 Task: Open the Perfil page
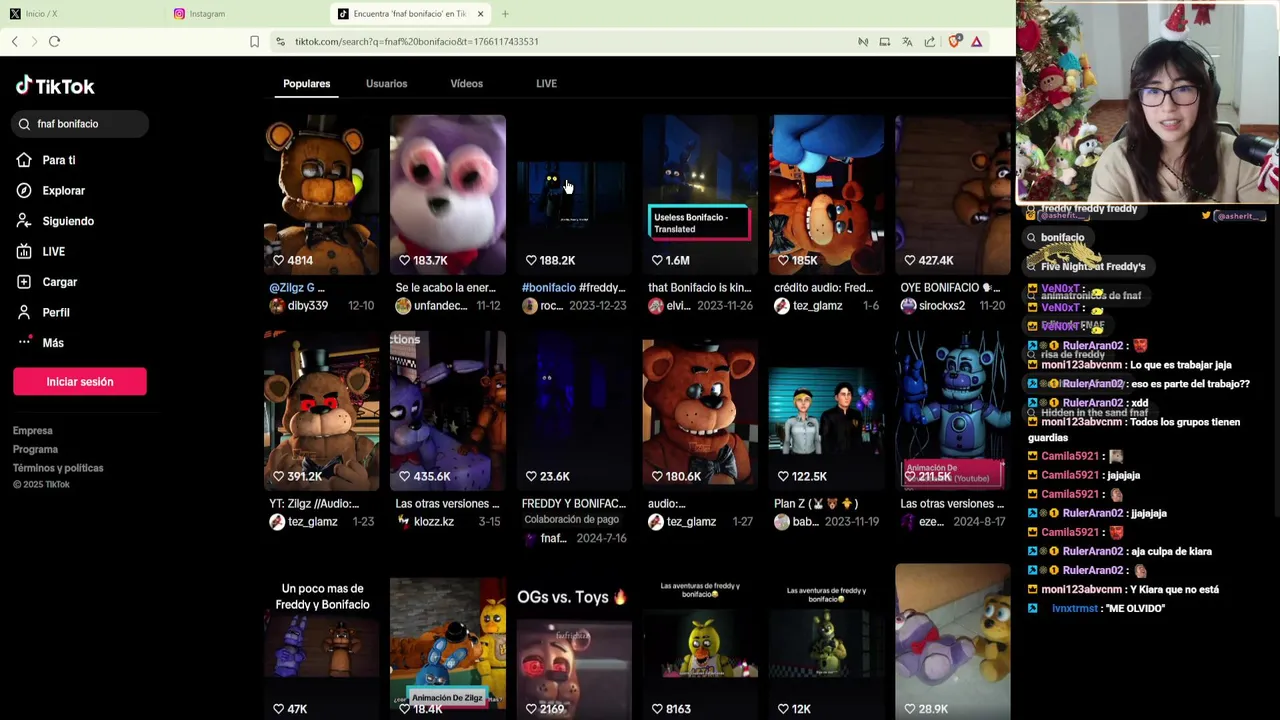56,312
